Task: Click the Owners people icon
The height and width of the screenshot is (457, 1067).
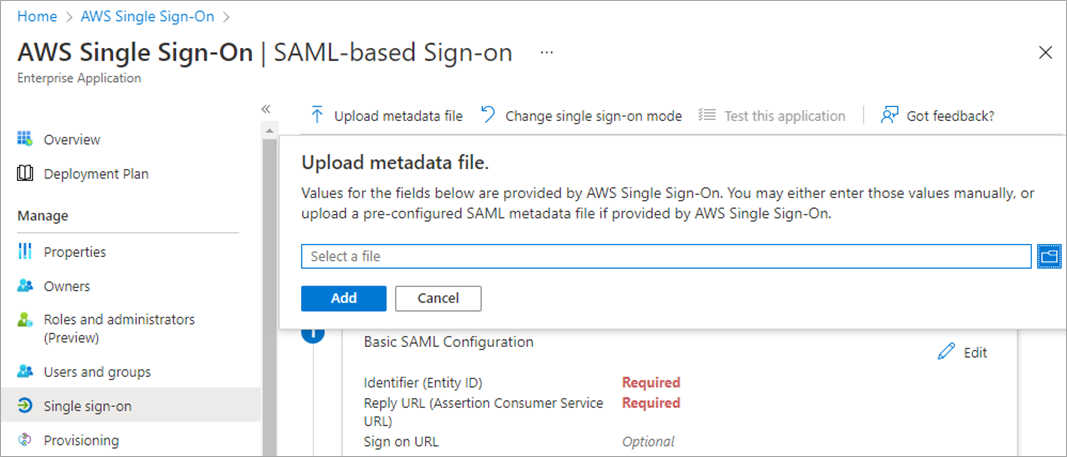Action: point(26,286)
